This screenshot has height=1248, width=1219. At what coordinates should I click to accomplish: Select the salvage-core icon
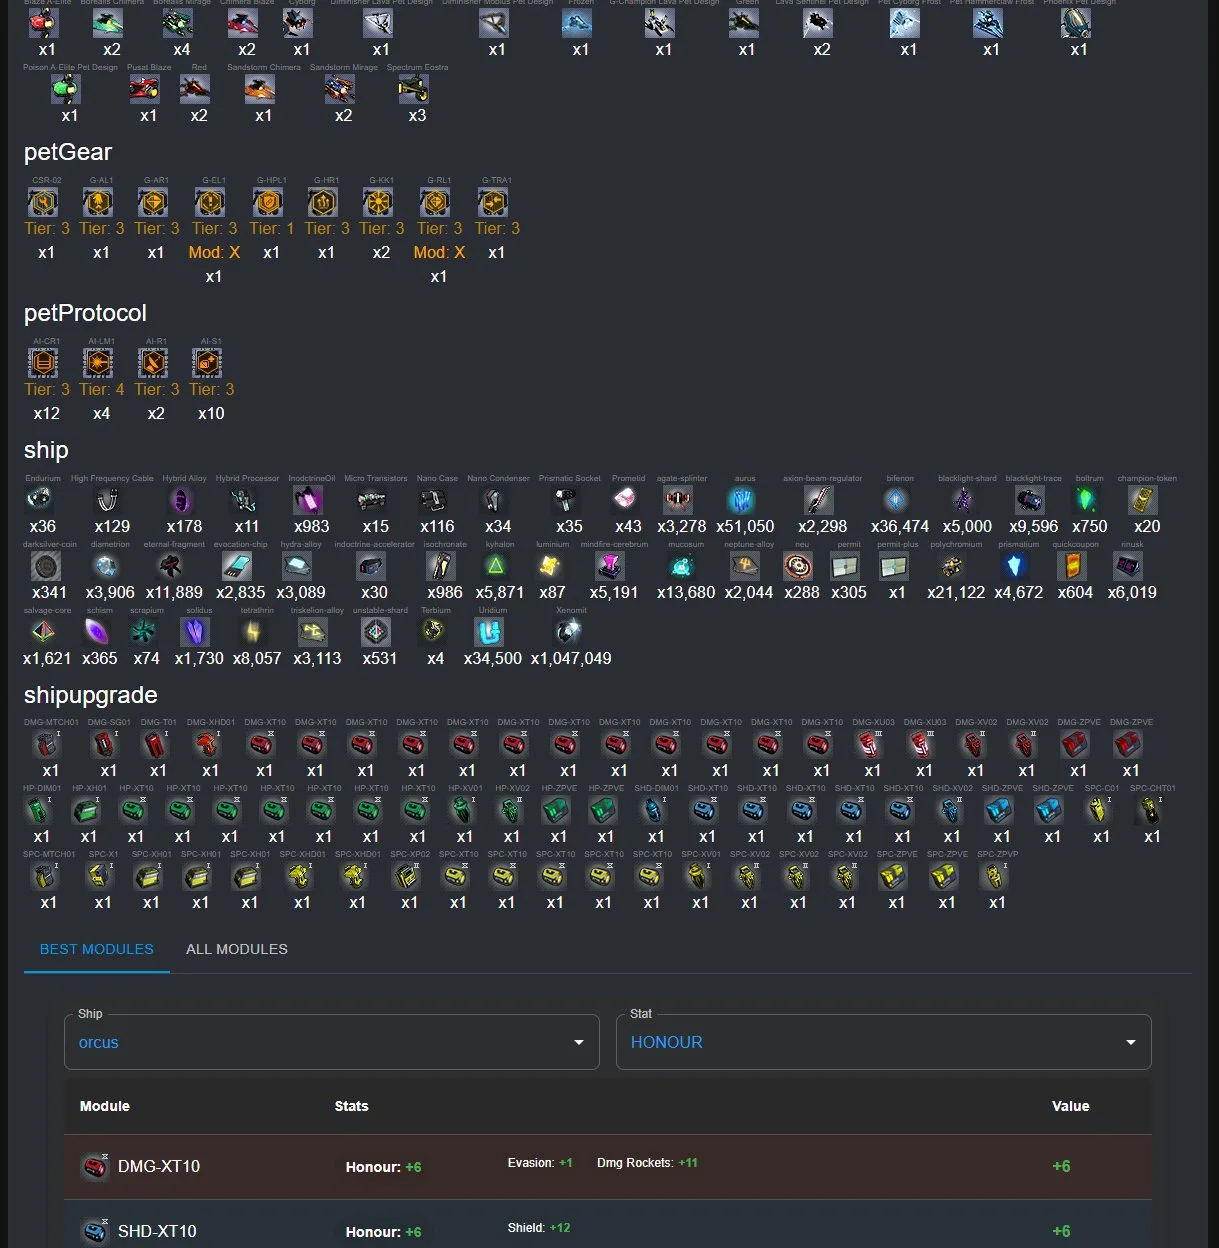[x=43, y=632]
